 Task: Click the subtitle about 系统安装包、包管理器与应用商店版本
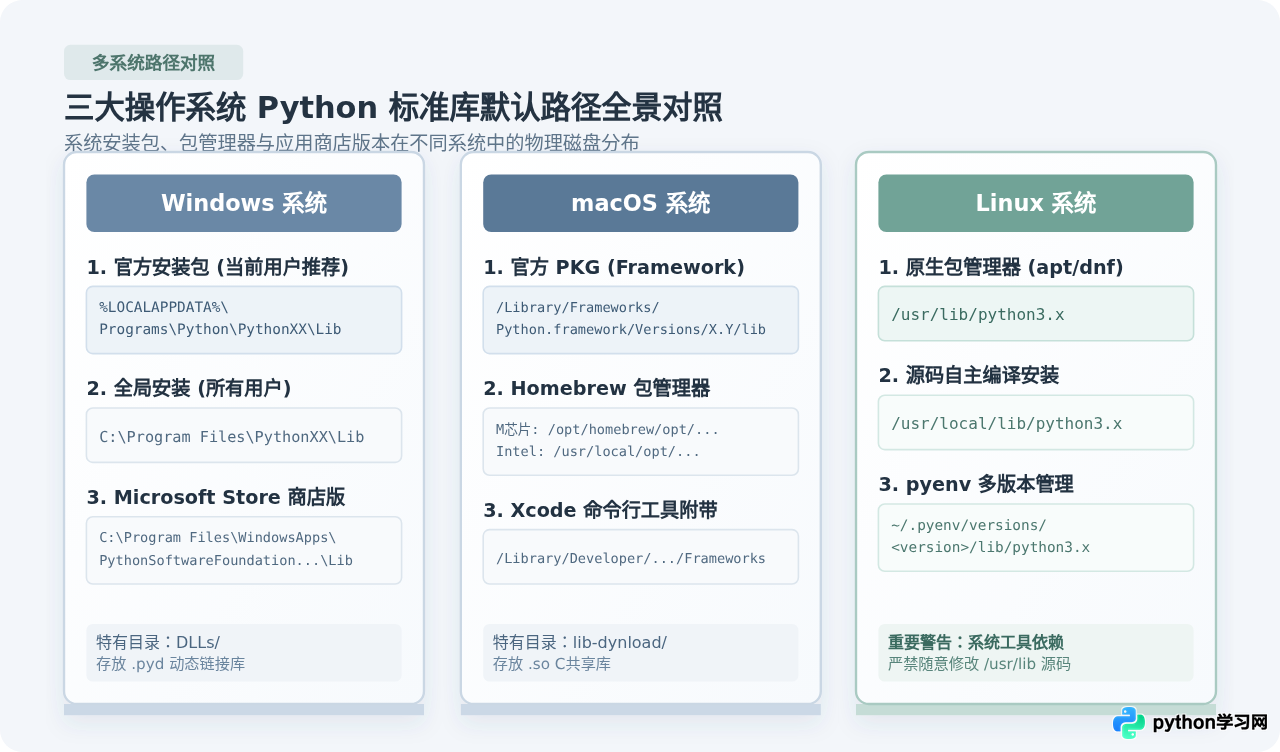(351, 142)
